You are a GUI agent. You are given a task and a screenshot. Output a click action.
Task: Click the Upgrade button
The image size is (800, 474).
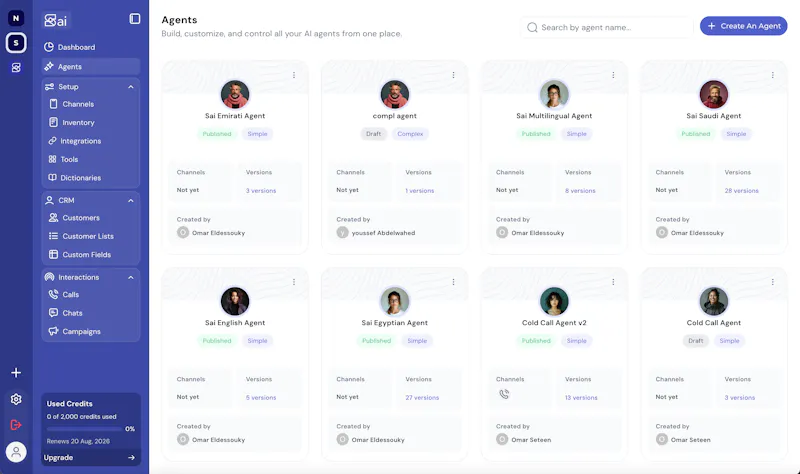[x=90, y=458]
